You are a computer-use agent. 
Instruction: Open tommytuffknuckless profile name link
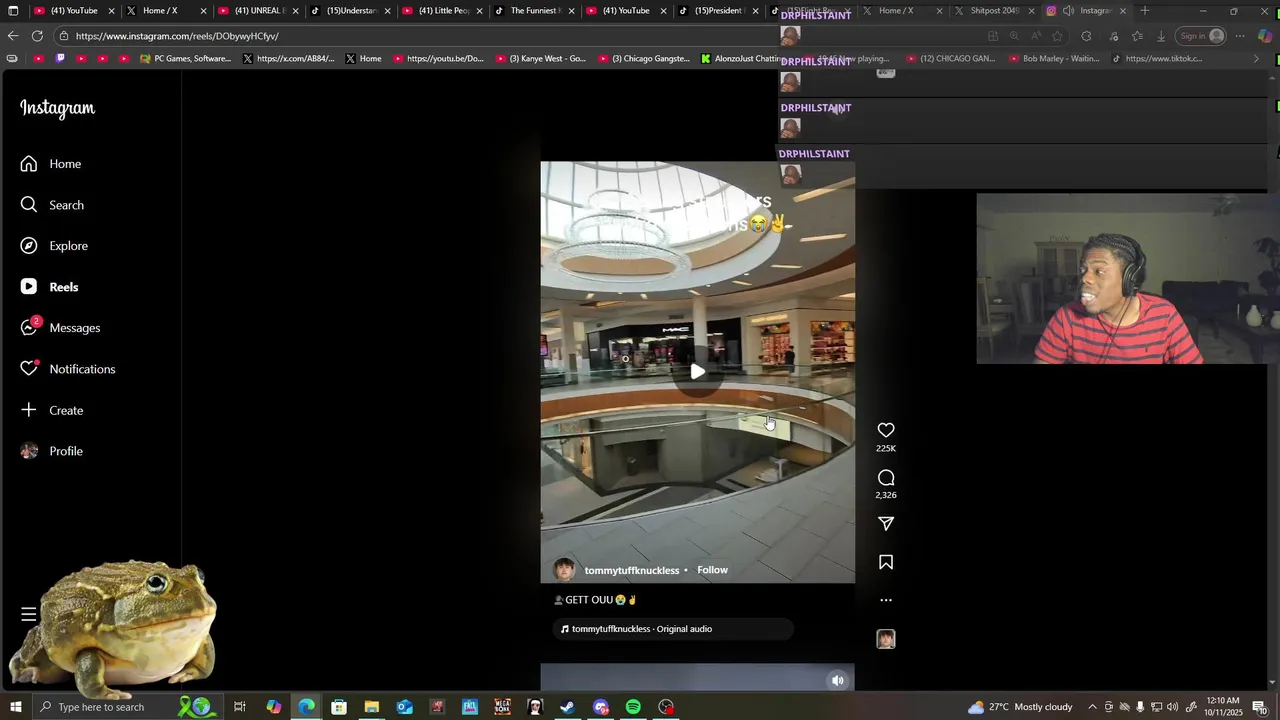click(x=632, y=570)
